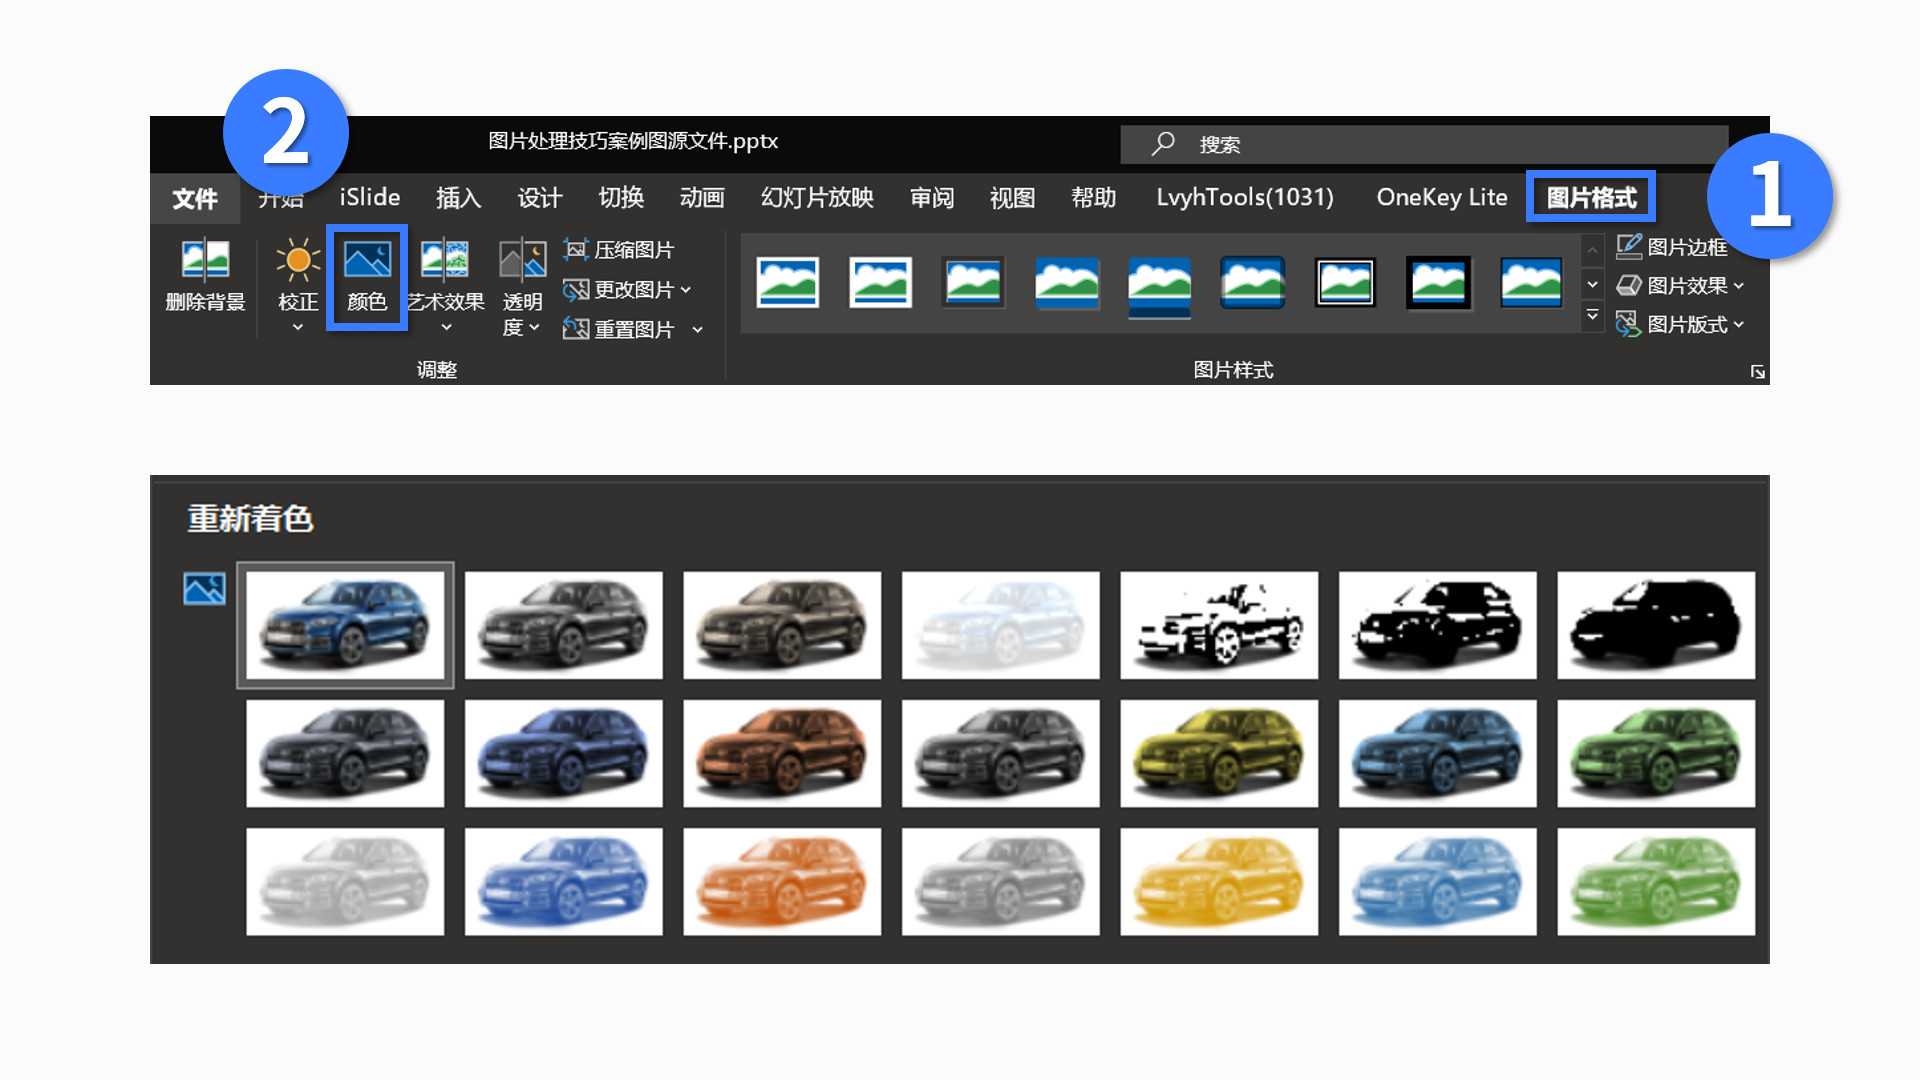Select the dark blue recolor car swatch
This screenshot has width=1920, height=1080.
coord(564,753)
